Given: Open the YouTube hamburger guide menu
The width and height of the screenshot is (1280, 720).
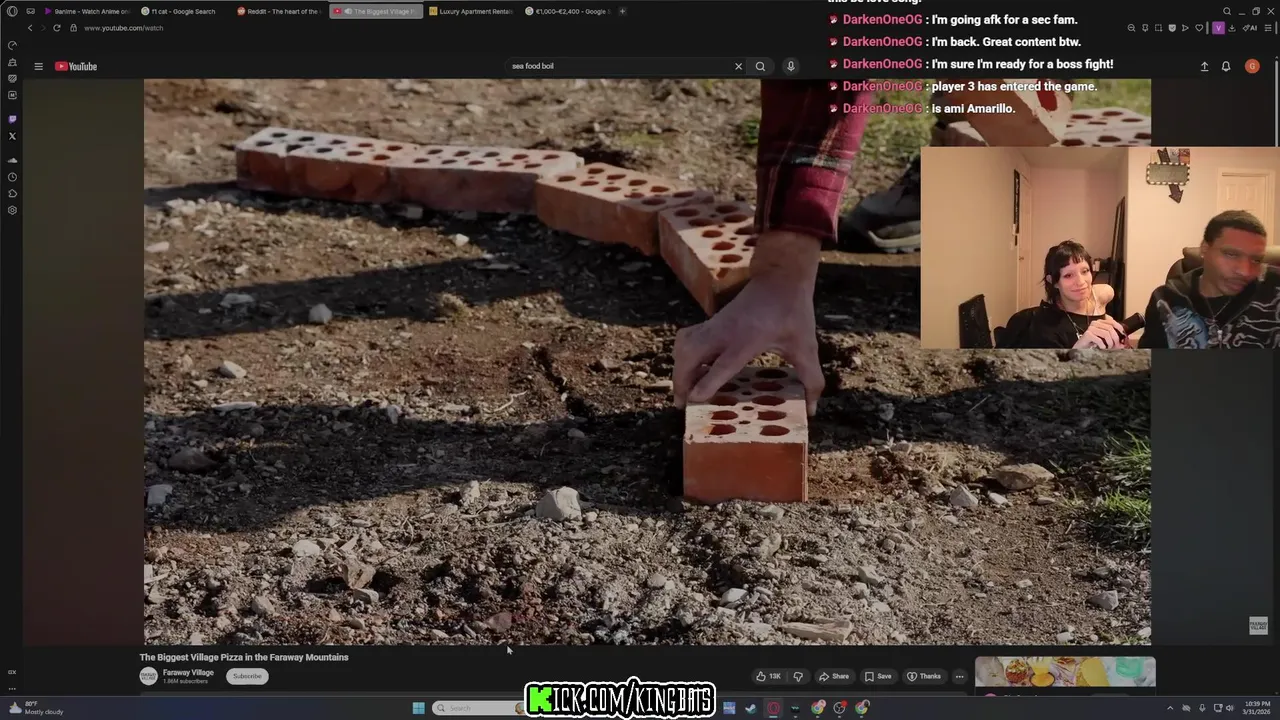Looking at the screenshot, I should click(x=38, y=66).
